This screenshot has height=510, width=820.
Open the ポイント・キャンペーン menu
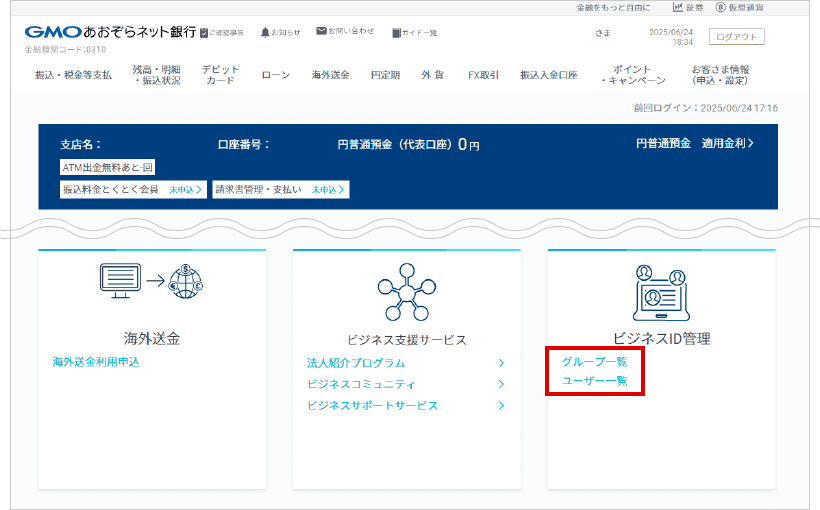click(632, 75)
